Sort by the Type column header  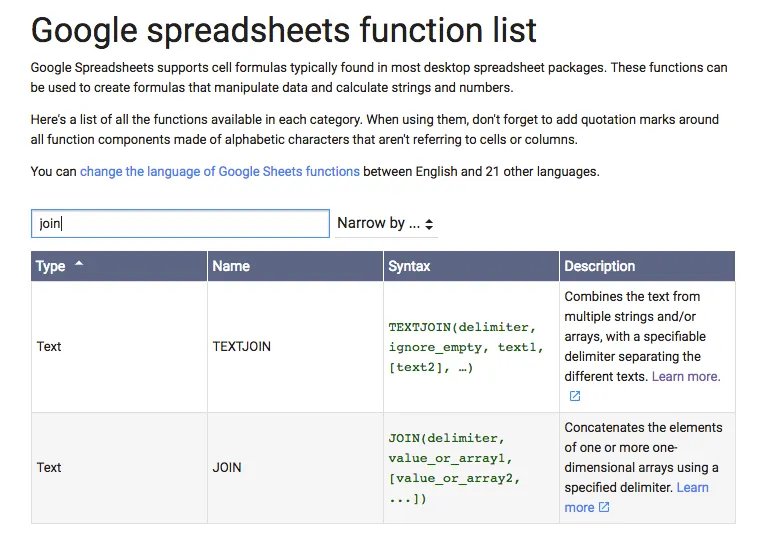pos(119,266)
